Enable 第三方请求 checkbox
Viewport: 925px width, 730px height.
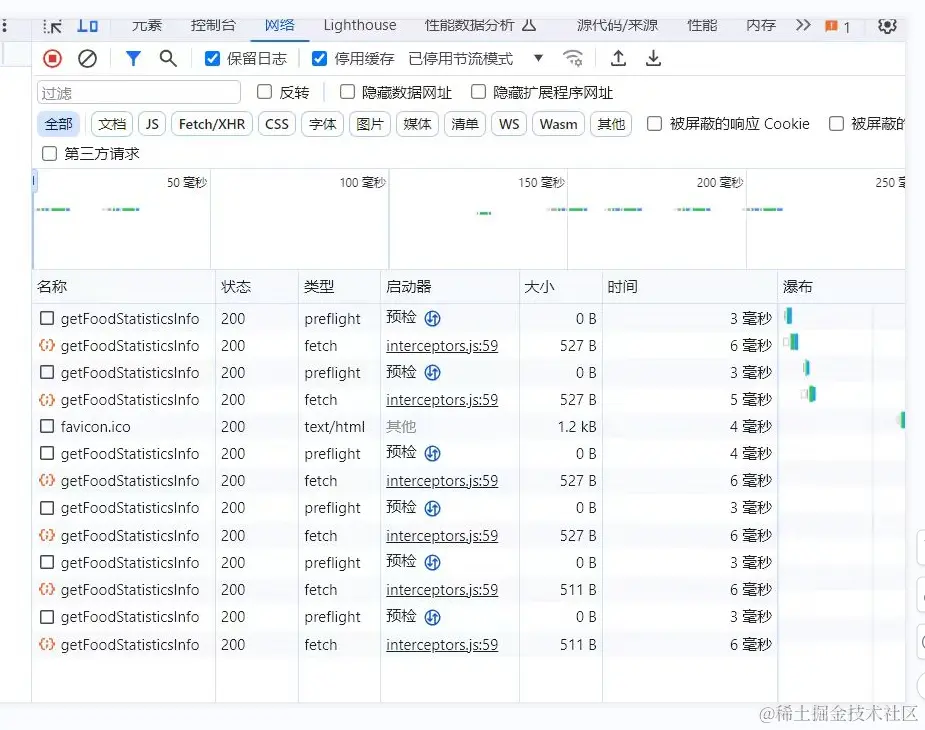(x=50, y=154)
